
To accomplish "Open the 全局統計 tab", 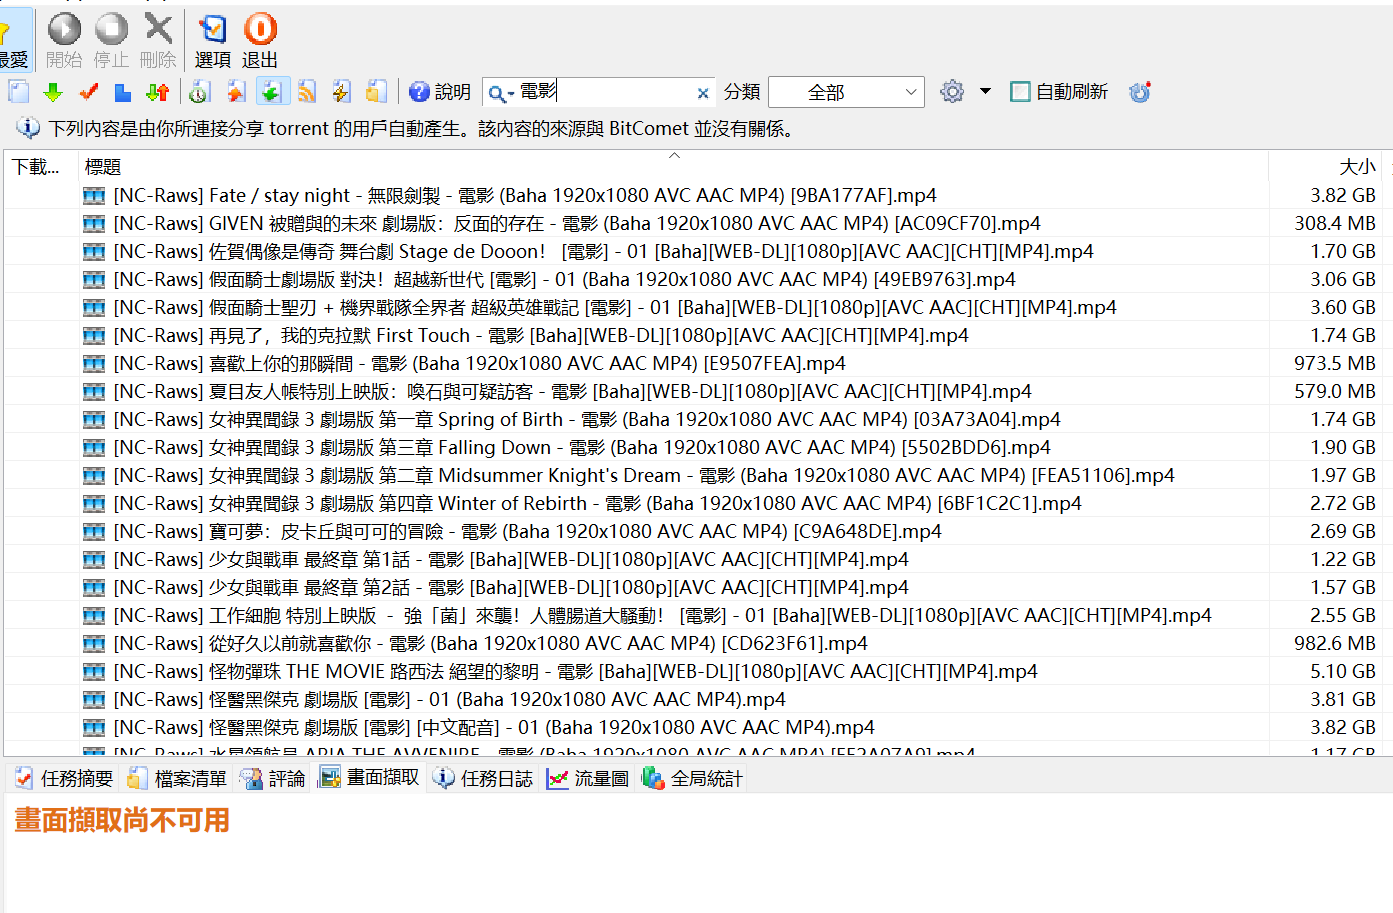I will tap(693, 778).
